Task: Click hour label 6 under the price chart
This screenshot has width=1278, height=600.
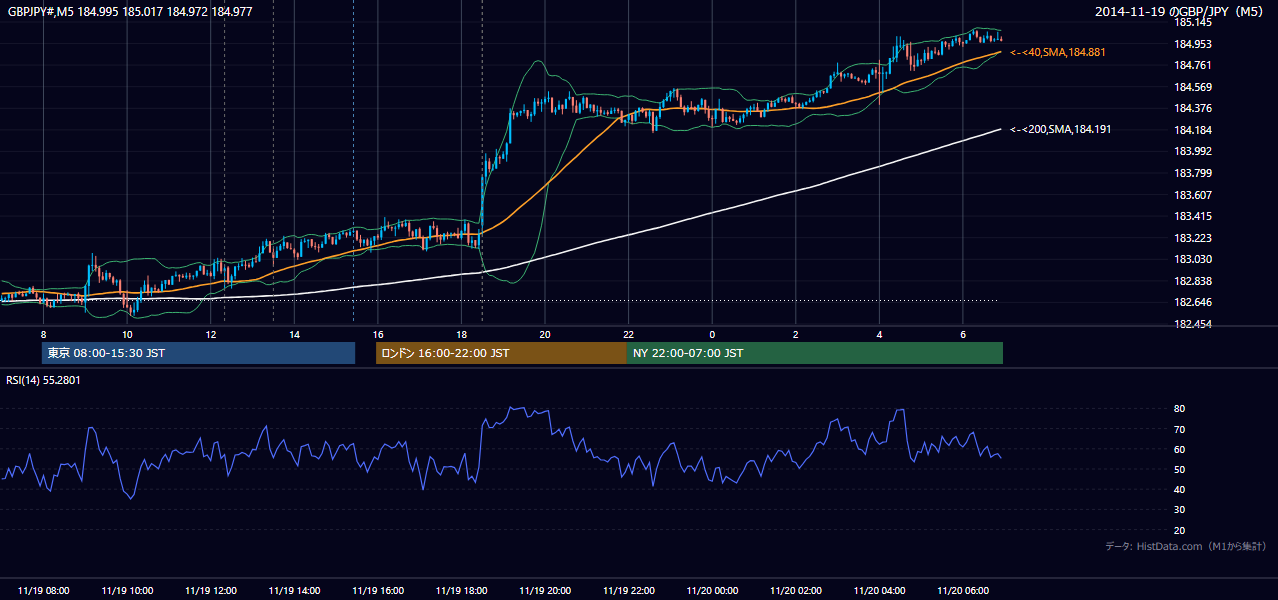Action: coord(963,334)
